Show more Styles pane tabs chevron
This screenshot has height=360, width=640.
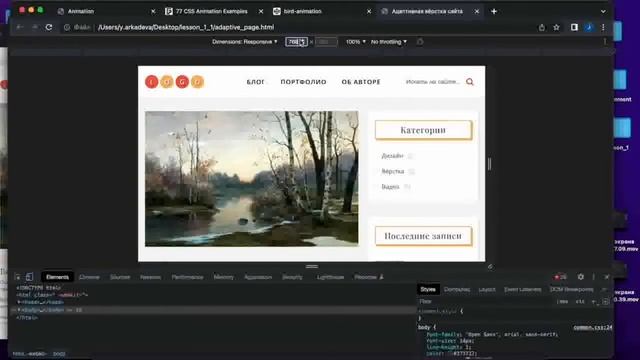(x=604, y=289)
